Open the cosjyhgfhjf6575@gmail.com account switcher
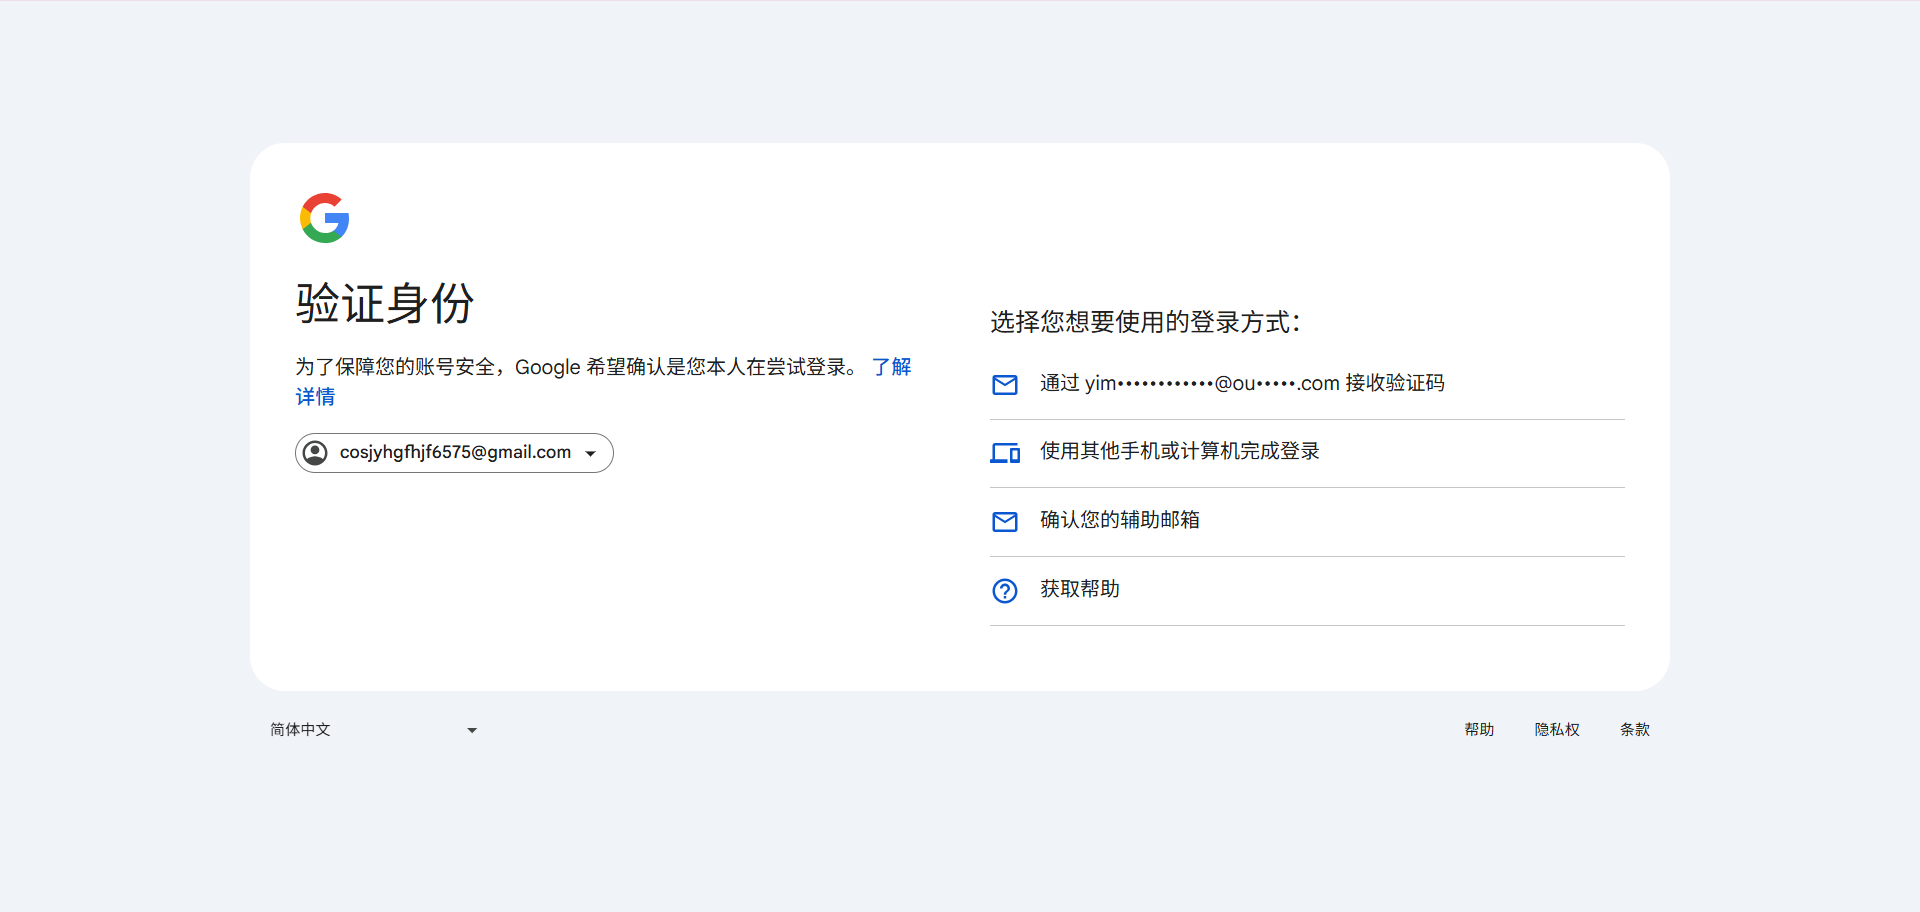1920x912 pixels. pos(455,453)
